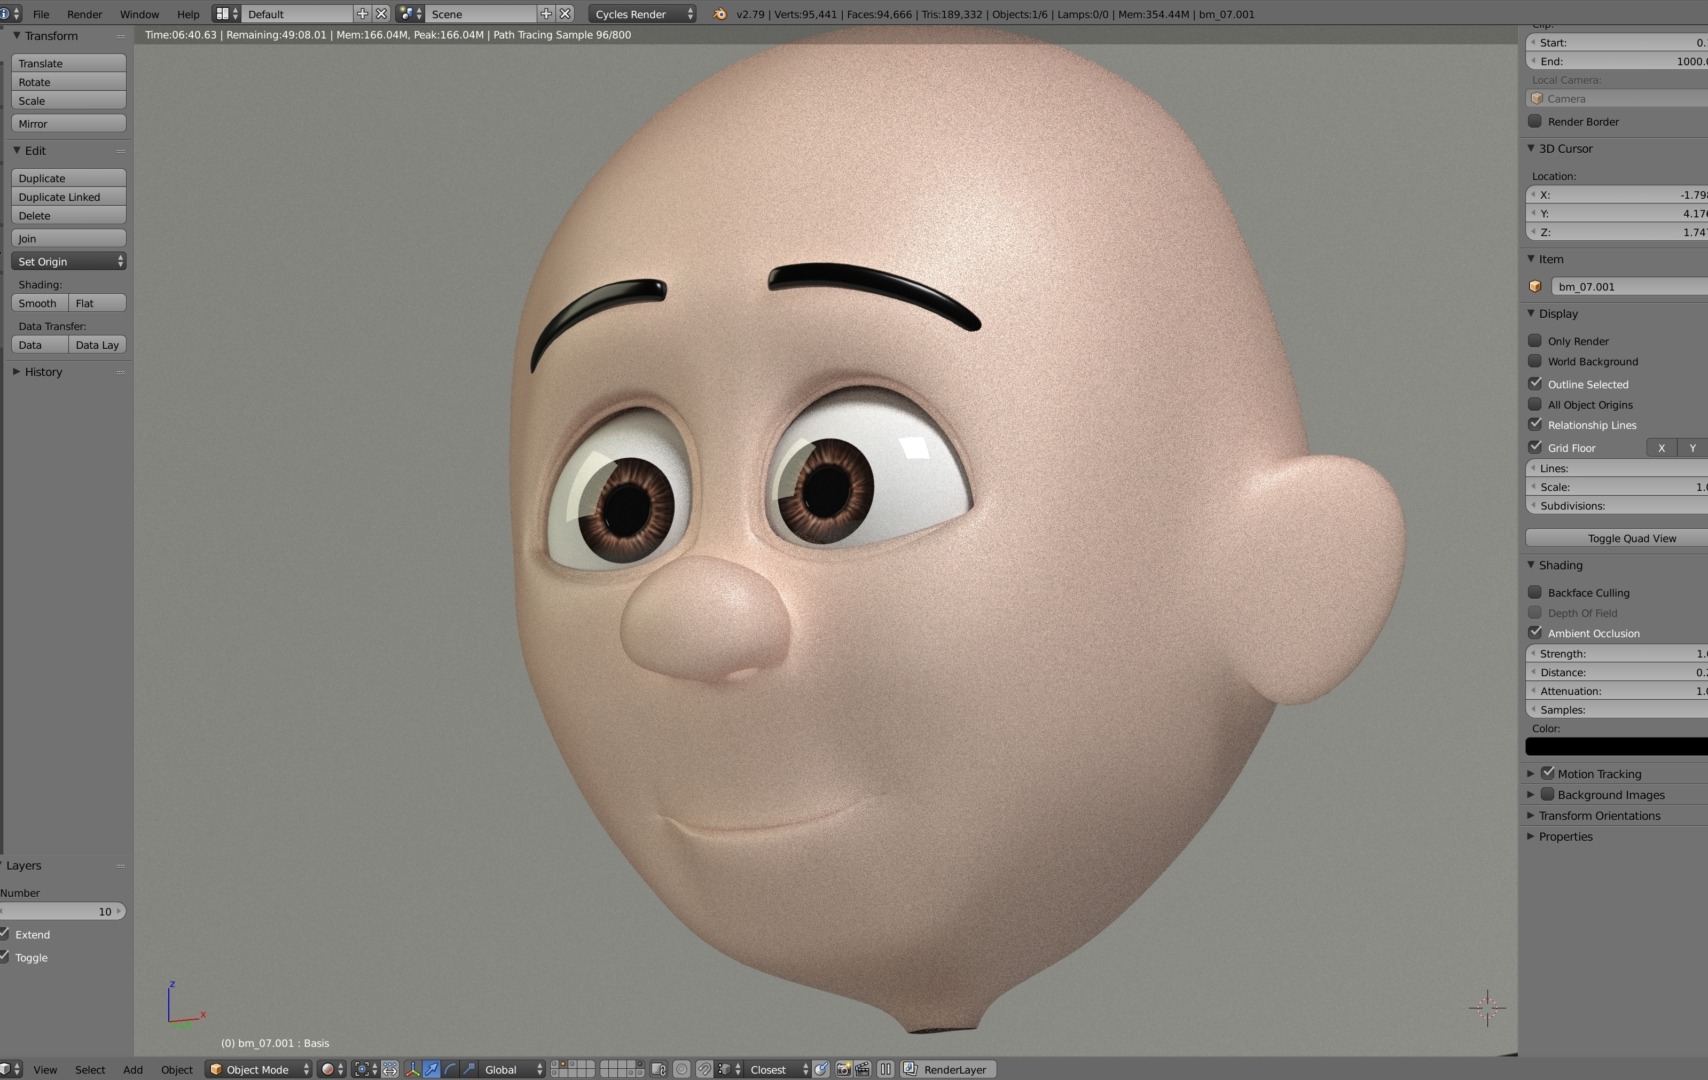This screenshot has height=1080, width=1708.
Task: Enable Backface Culling checkbox
Action: point(1535,592)
